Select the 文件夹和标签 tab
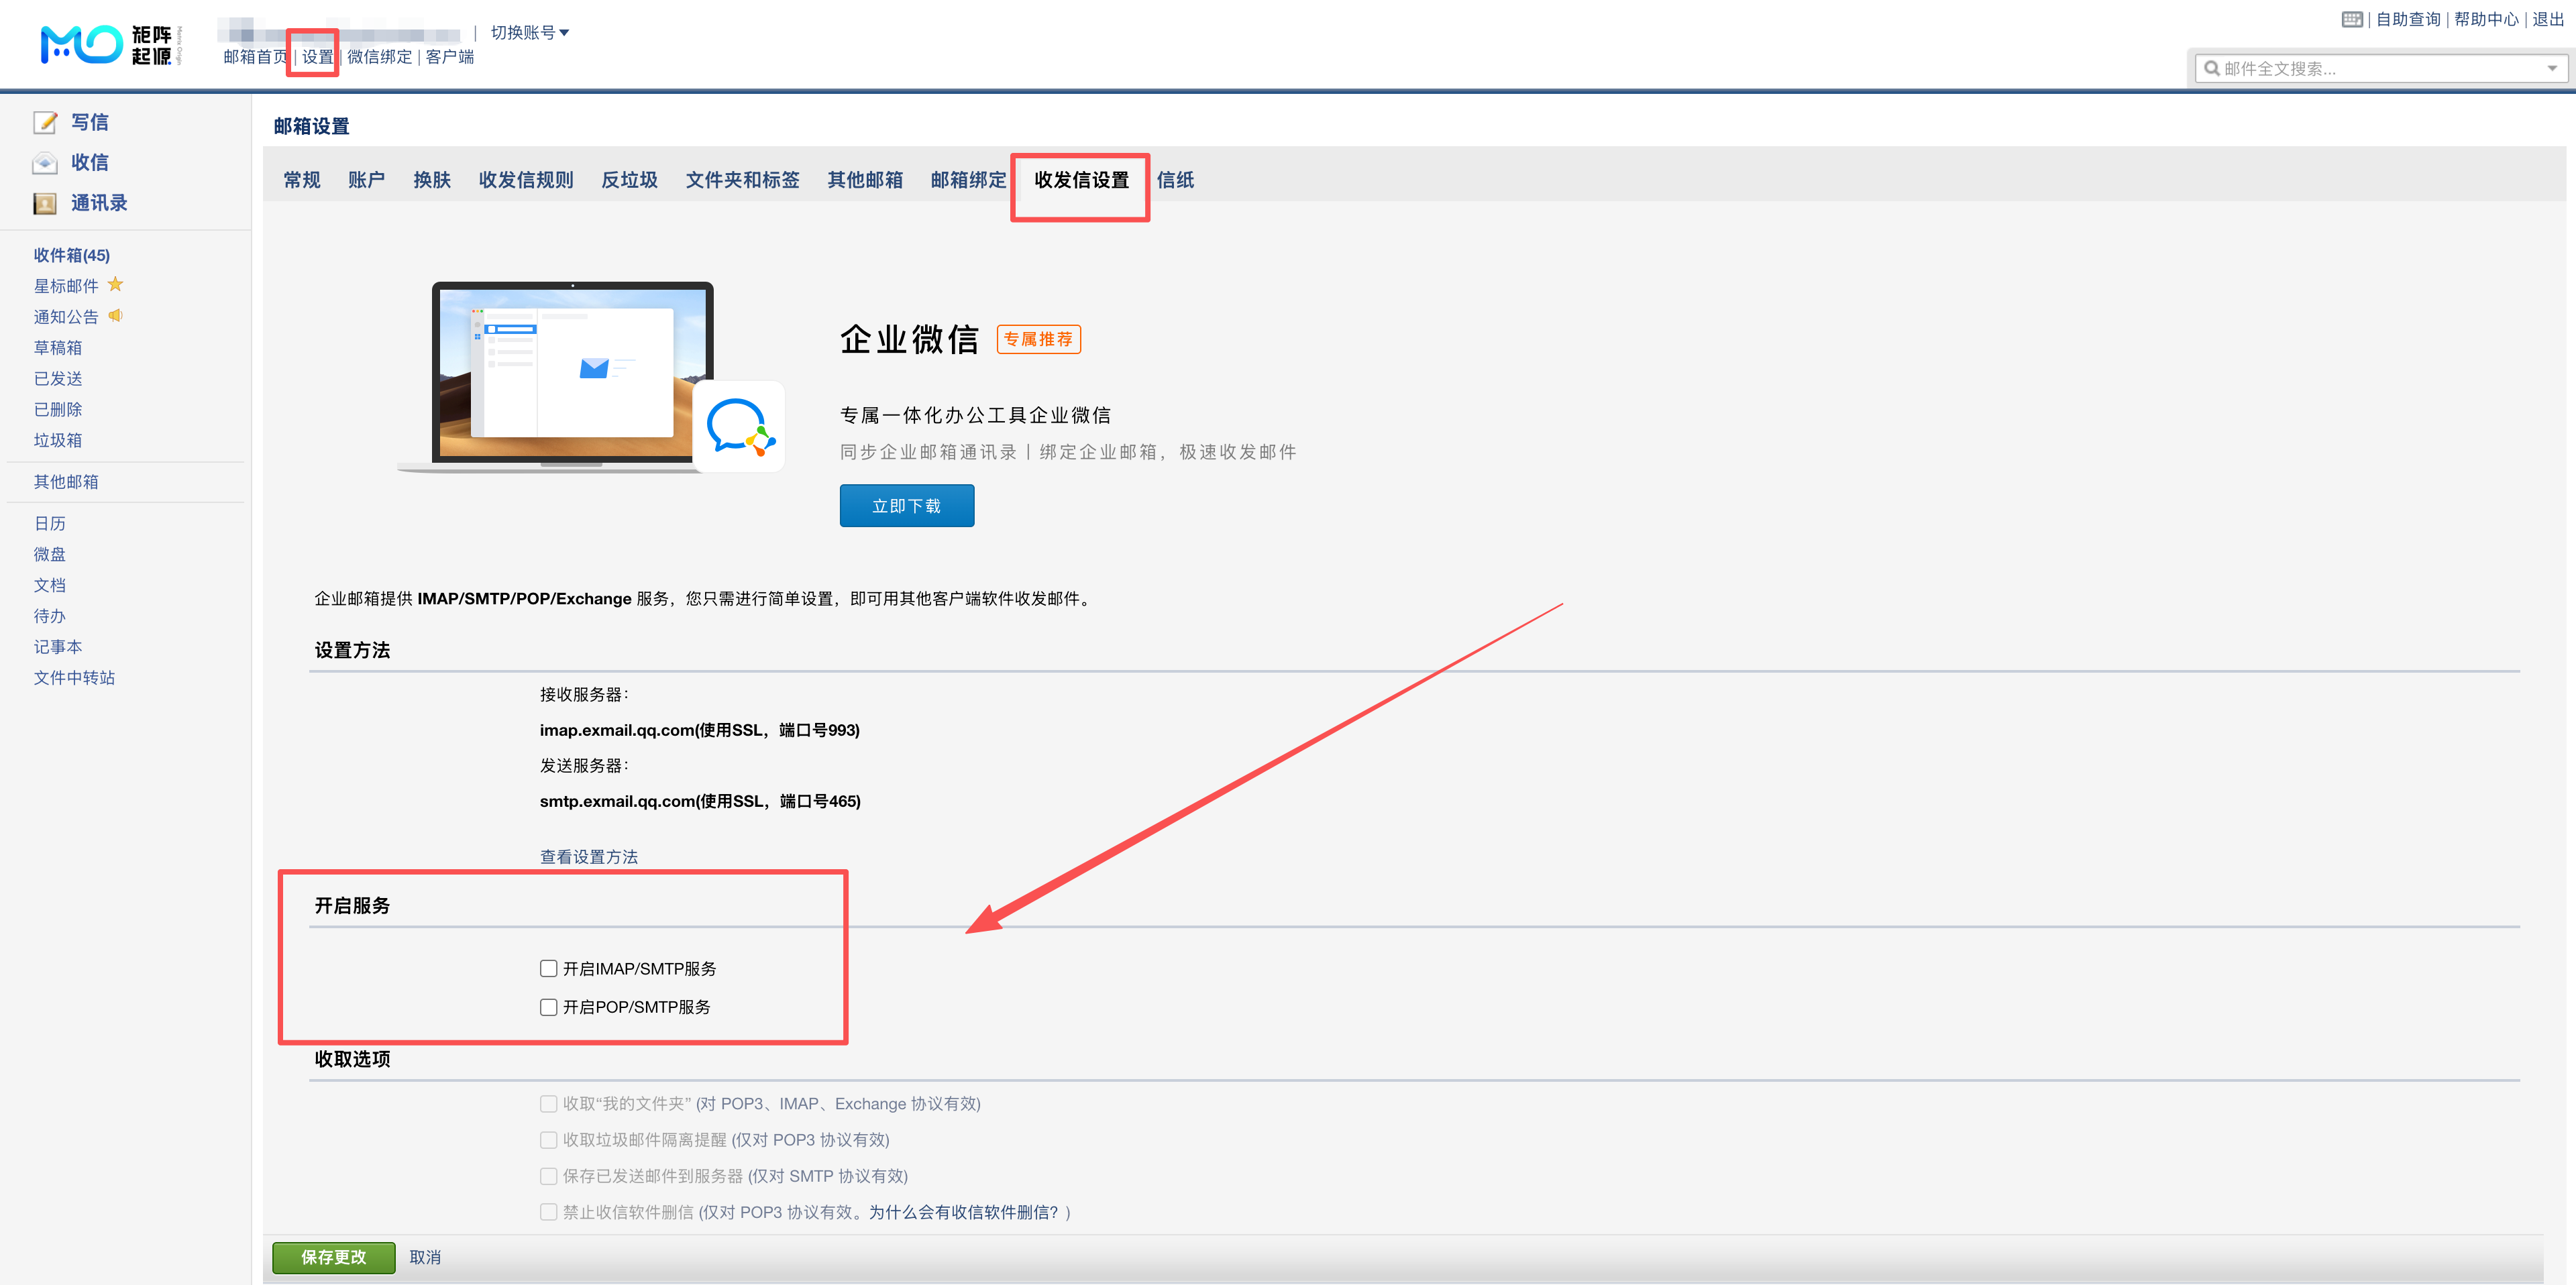 point(742,180)
